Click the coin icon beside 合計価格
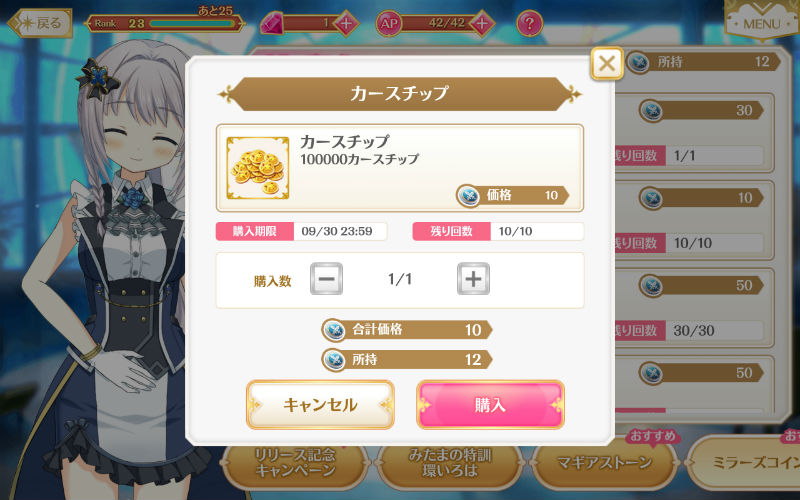Viewport: 800px width, 500px height. [x=335, y=330]
